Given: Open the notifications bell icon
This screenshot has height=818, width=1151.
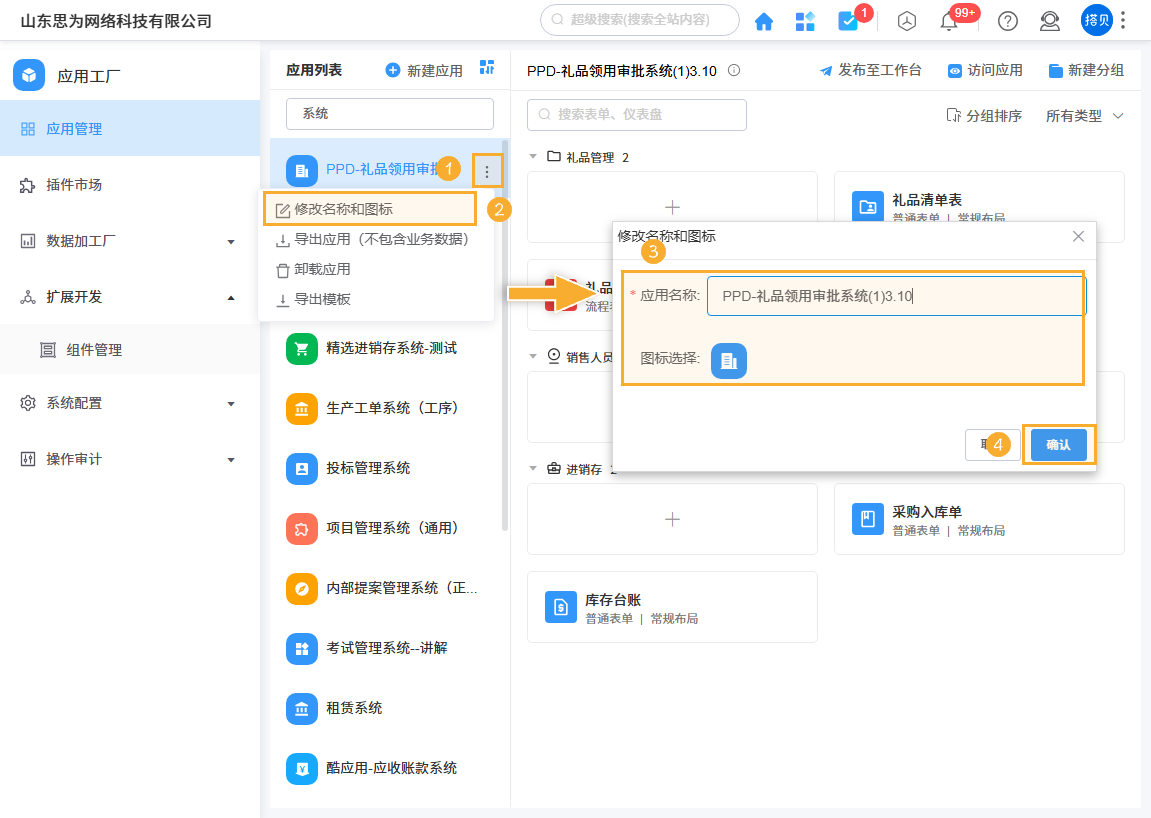Looking at the screenshot, I should pyautogui.click(x=950, y=20).
